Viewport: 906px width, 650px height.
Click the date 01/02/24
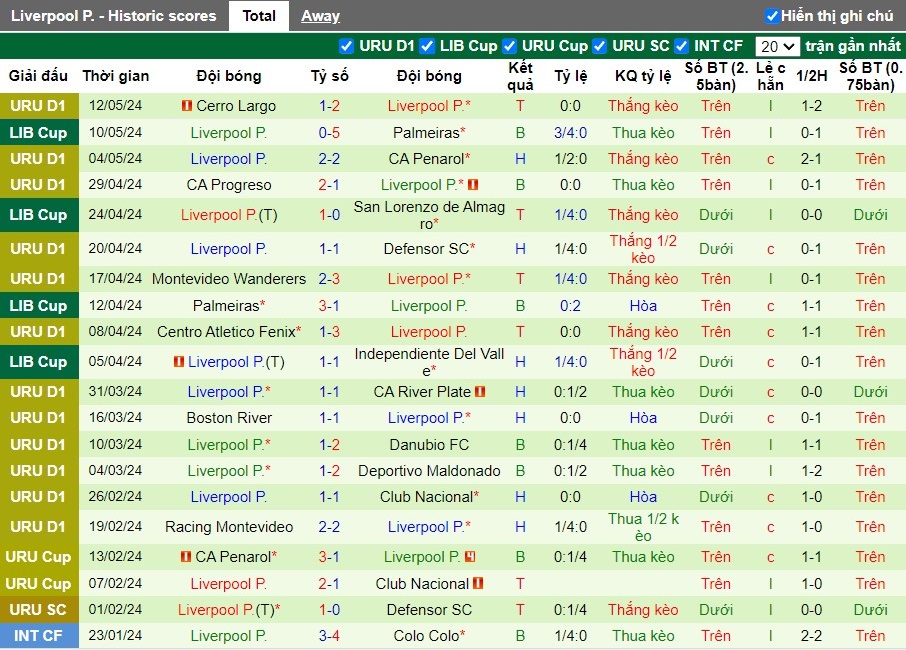click(x=116, y=610)
